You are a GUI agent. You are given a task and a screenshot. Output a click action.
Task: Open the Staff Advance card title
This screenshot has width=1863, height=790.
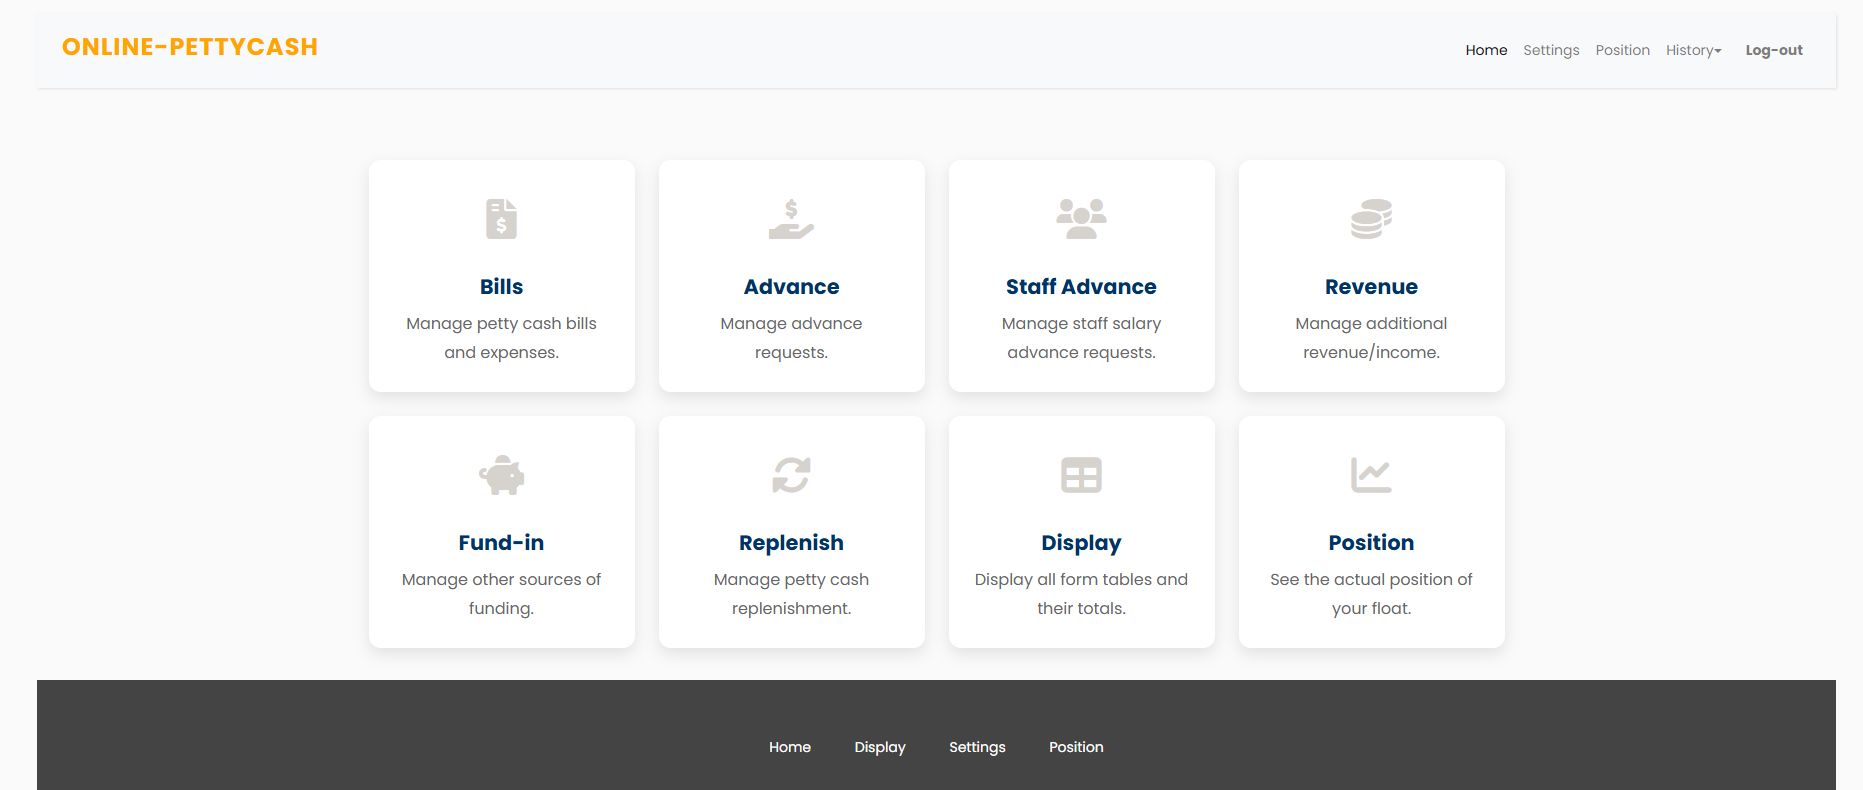click(x=1081, y=287)
